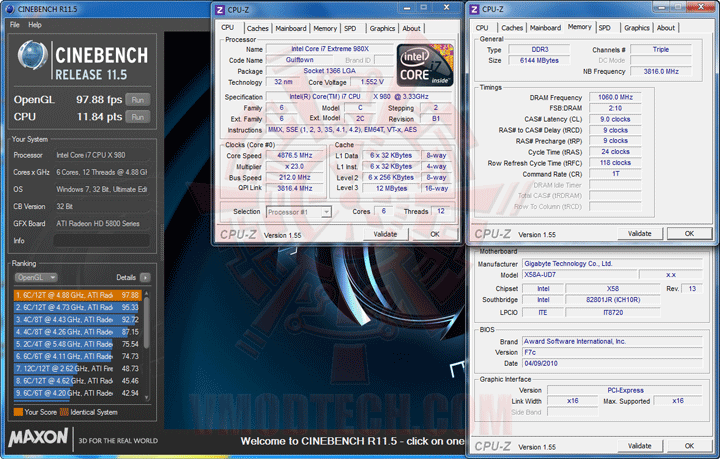The height and width of the screenshot is (459, 720).
Task: Switch to About tab in CPU window
Action: [411, 28]
